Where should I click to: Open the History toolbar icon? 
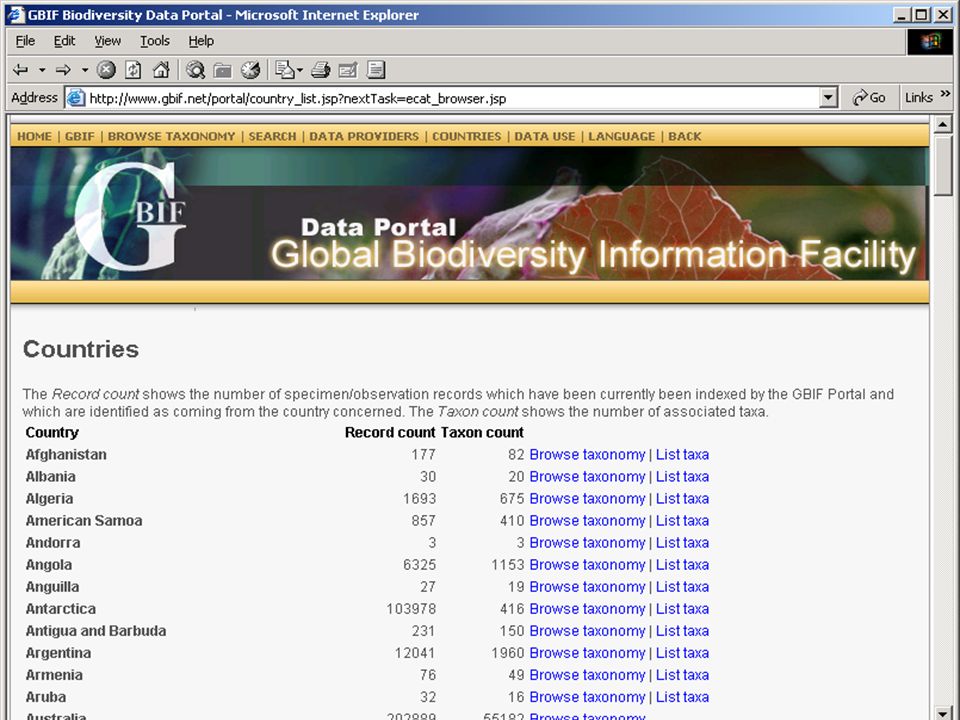250,70
